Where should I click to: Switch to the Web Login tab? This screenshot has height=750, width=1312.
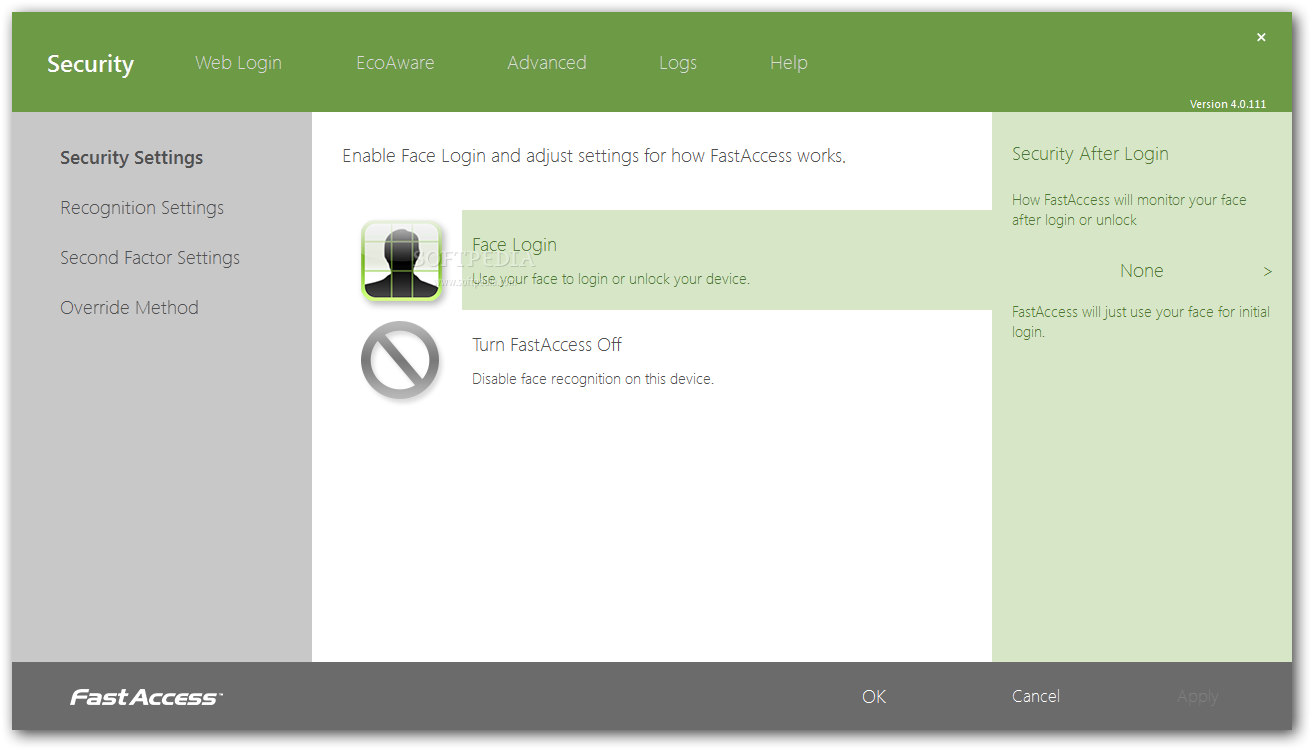[238, 63]
